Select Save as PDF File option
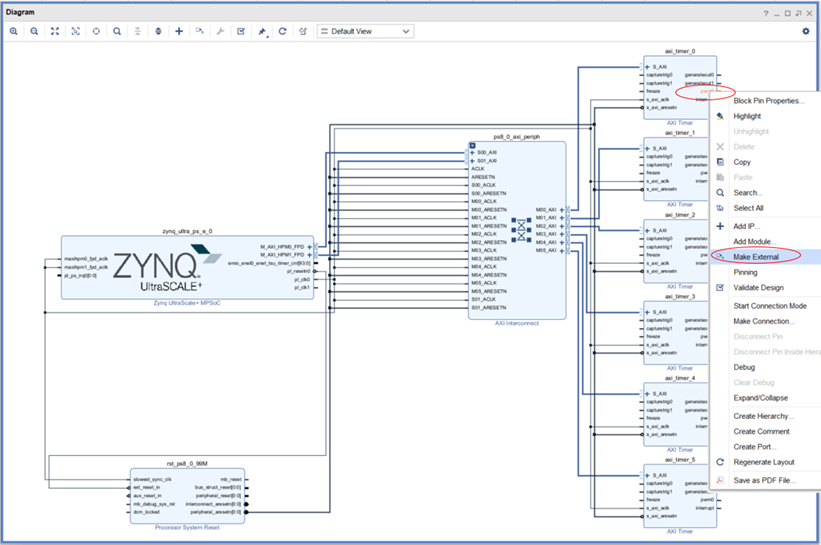Image resolution: width=821 pixels, height=545 pixels. pyautogui.click(x=765, y=480)
